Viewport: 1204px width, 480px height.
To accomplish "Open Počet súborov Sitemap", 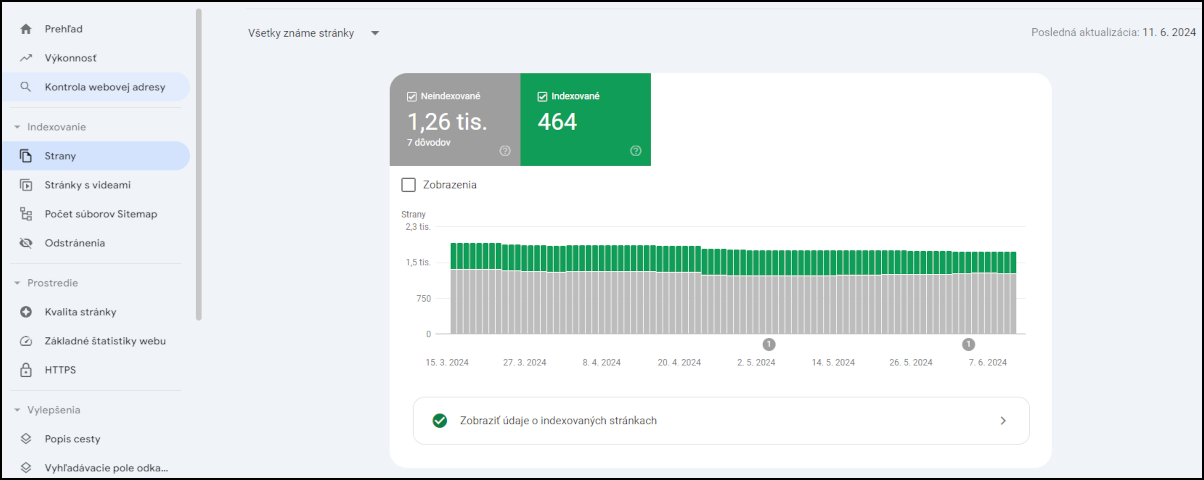I will (95, 214).
